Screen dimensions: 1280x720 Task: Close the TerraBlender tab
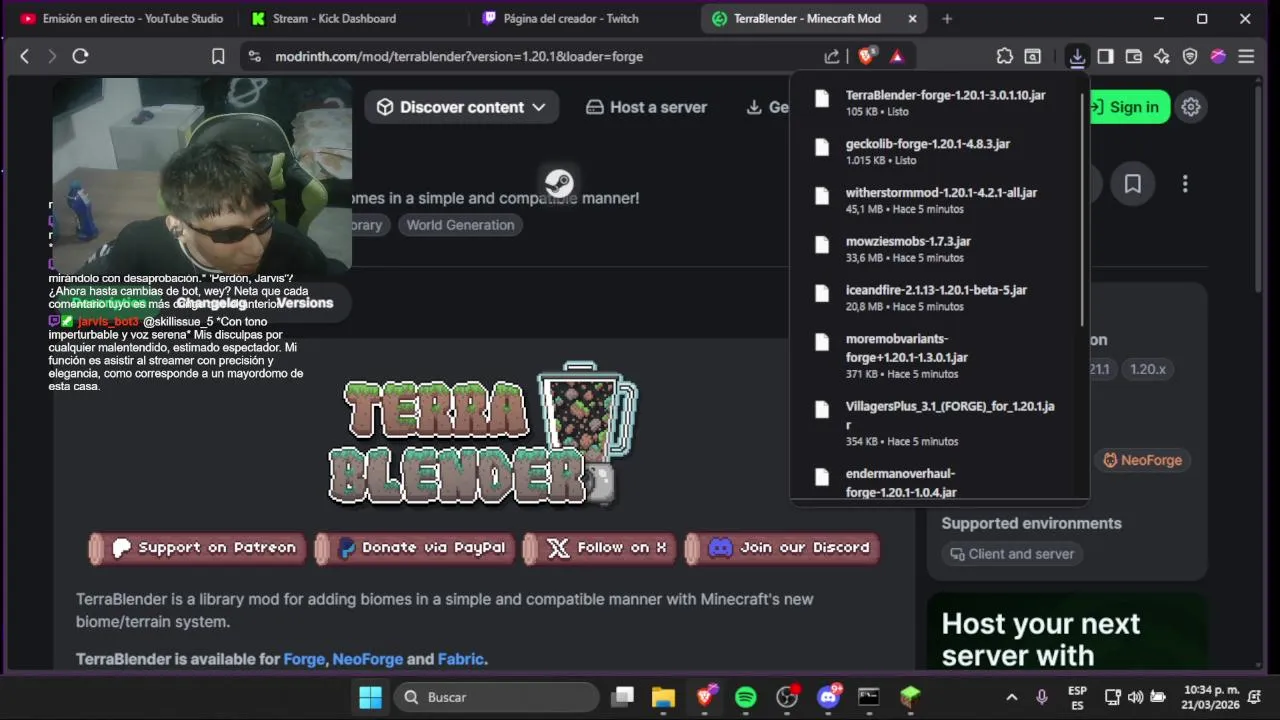[x=912, y=18]
